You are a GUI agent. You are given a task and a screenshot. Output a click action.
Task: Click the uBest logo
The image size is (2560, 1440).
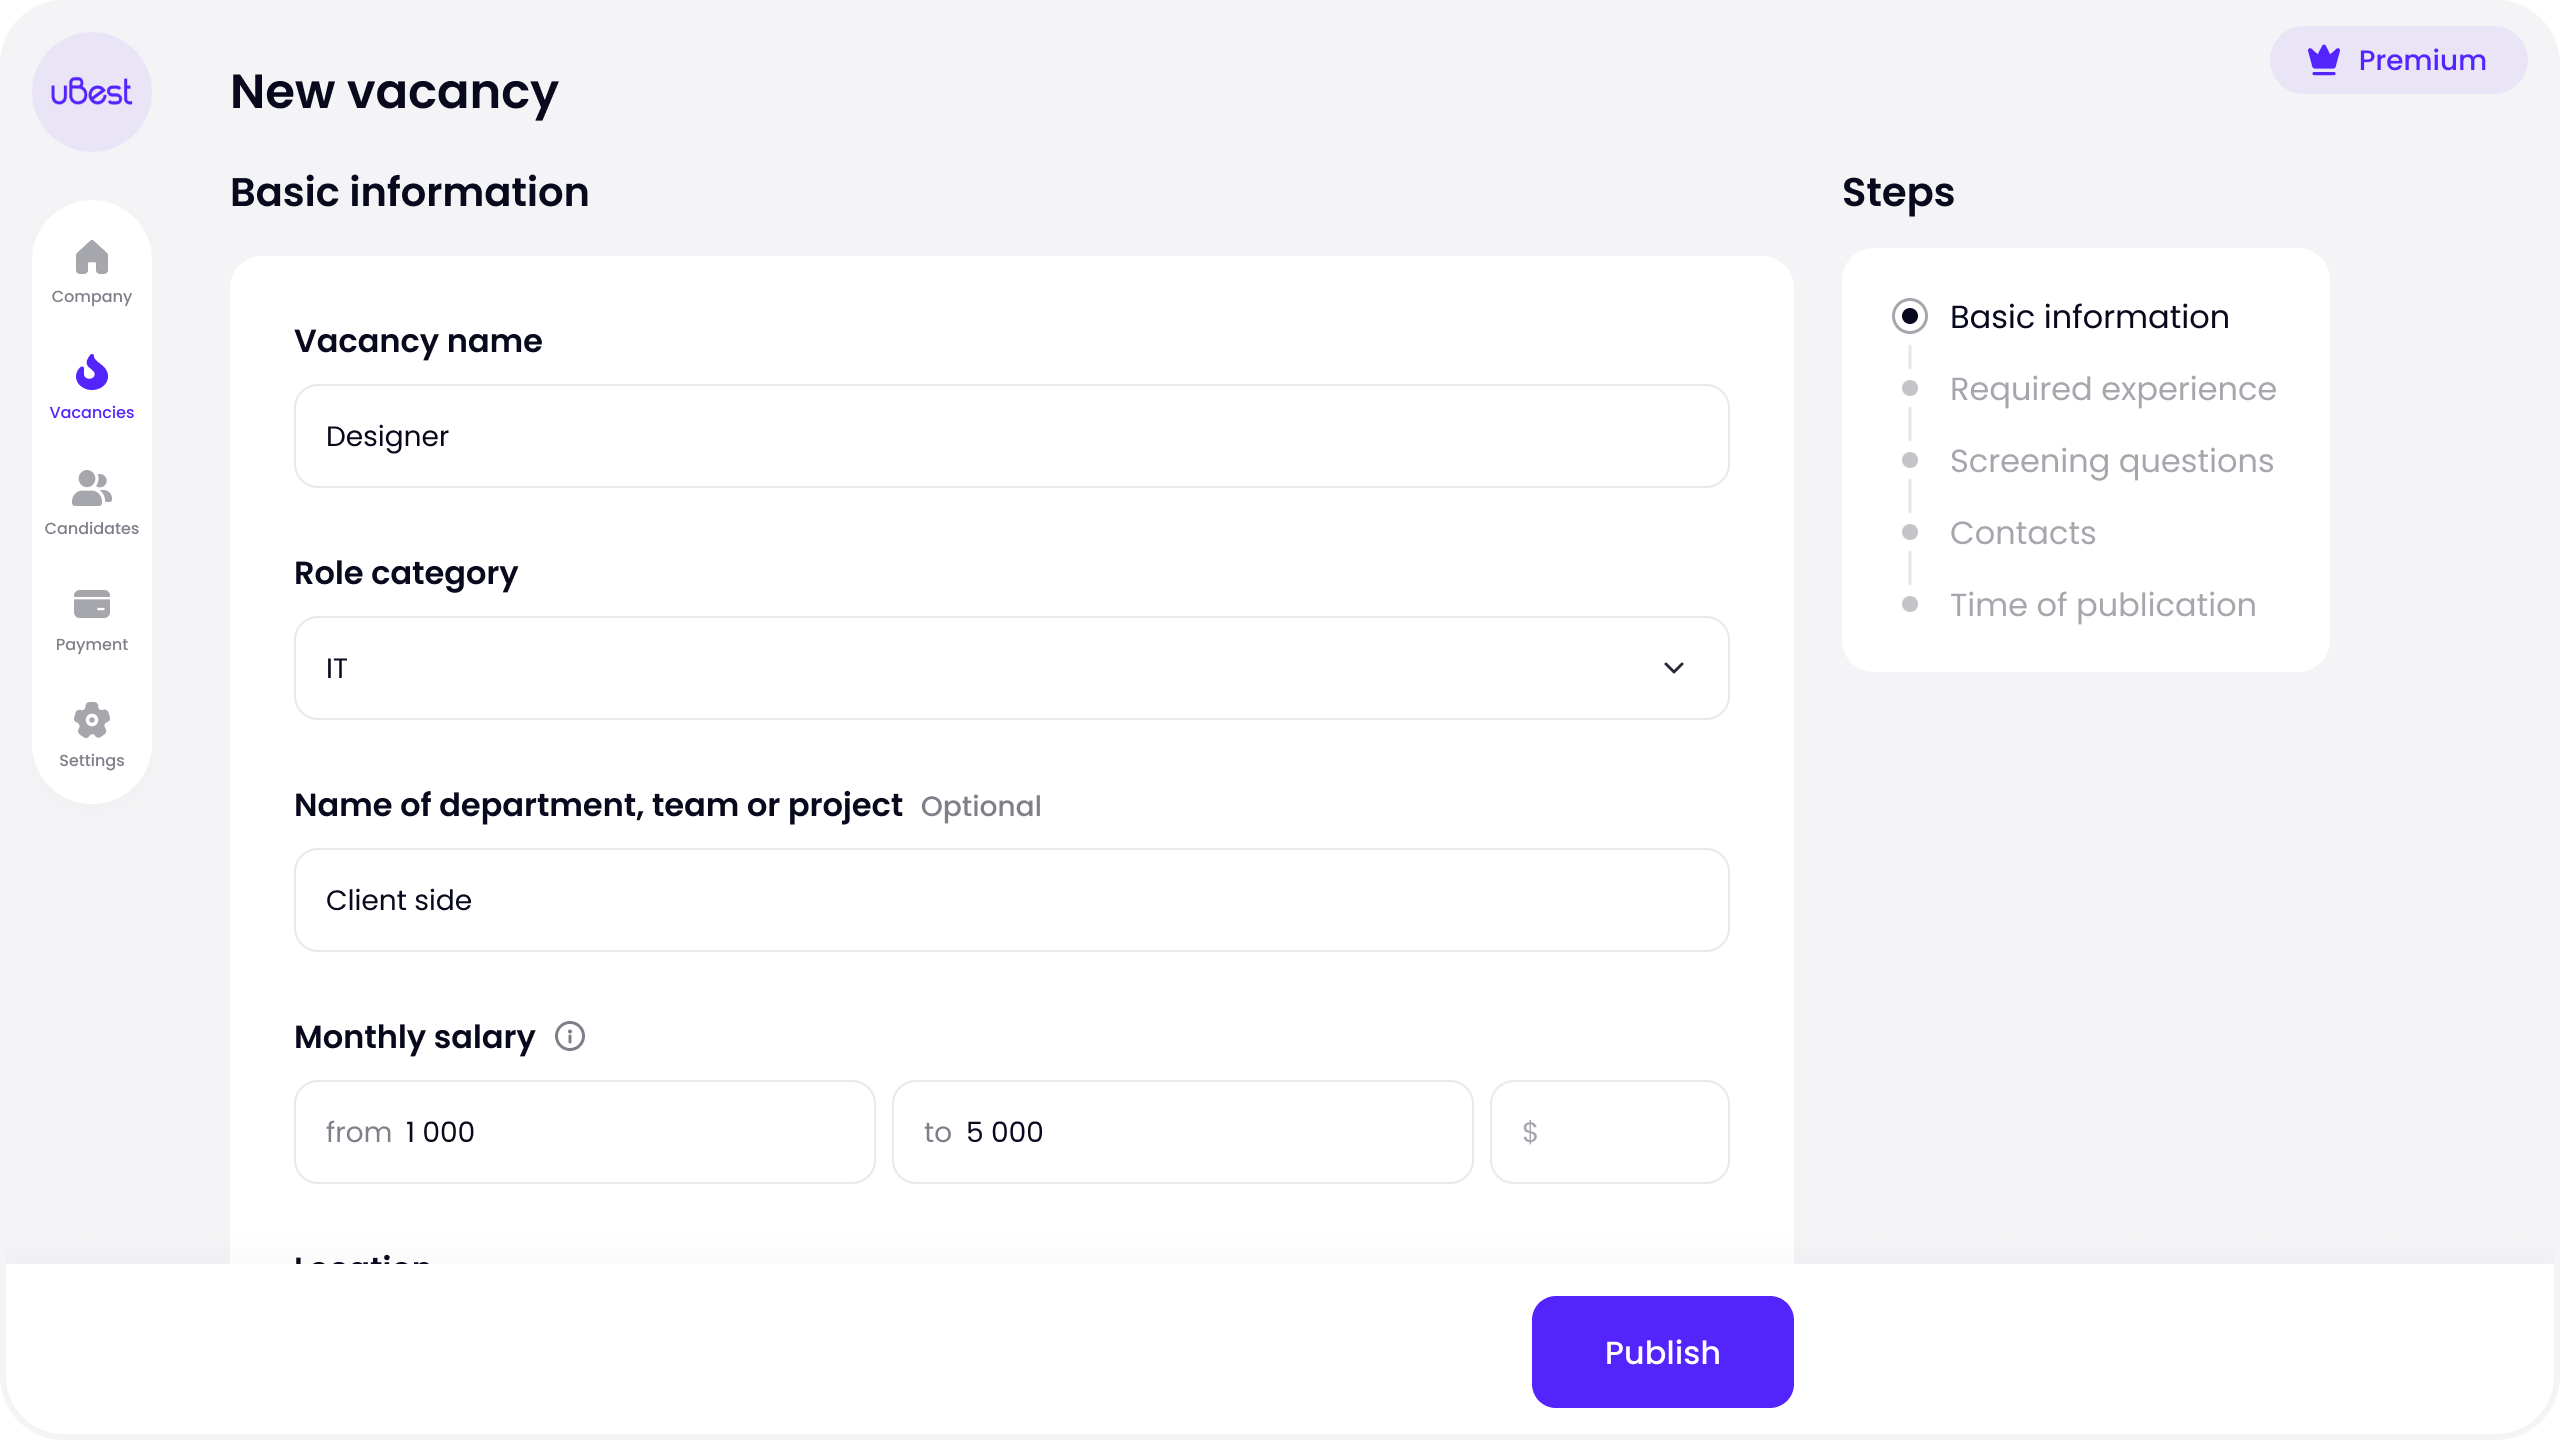(92, 92)
